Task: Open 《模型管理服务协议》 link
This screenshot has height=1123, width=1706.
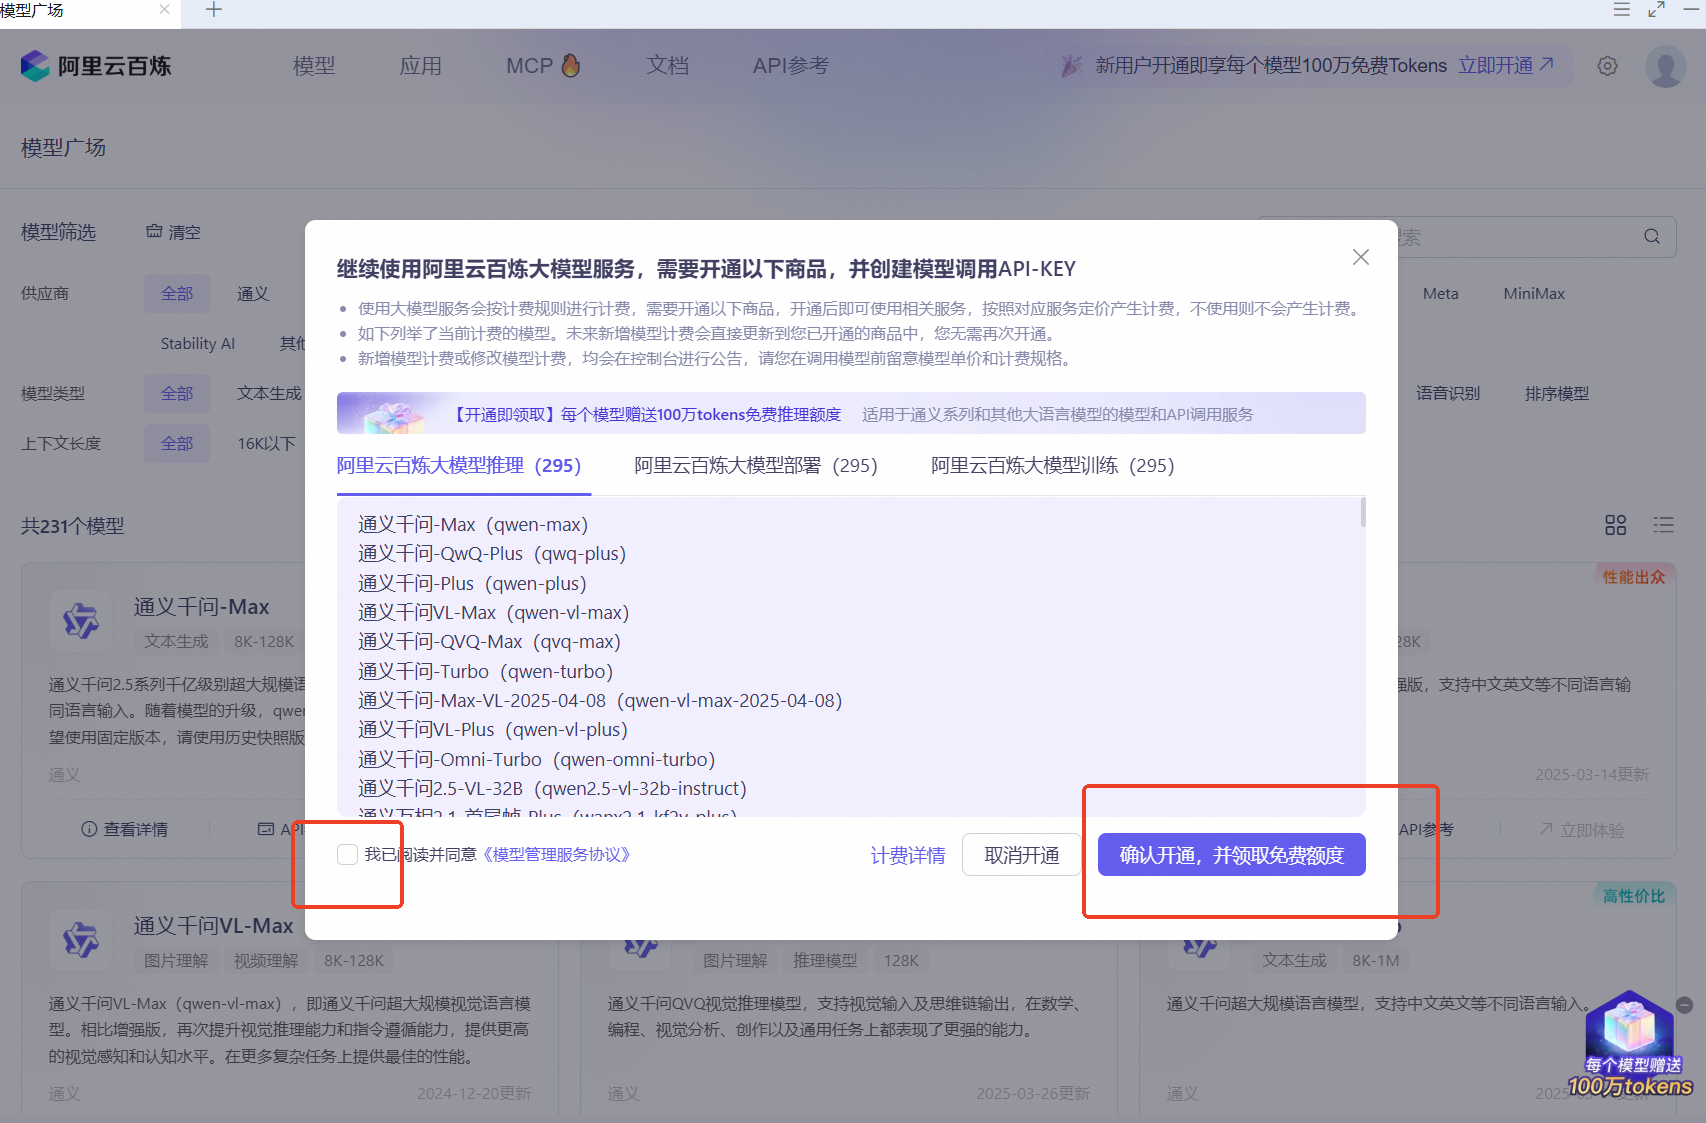Action: pos(556,855)
